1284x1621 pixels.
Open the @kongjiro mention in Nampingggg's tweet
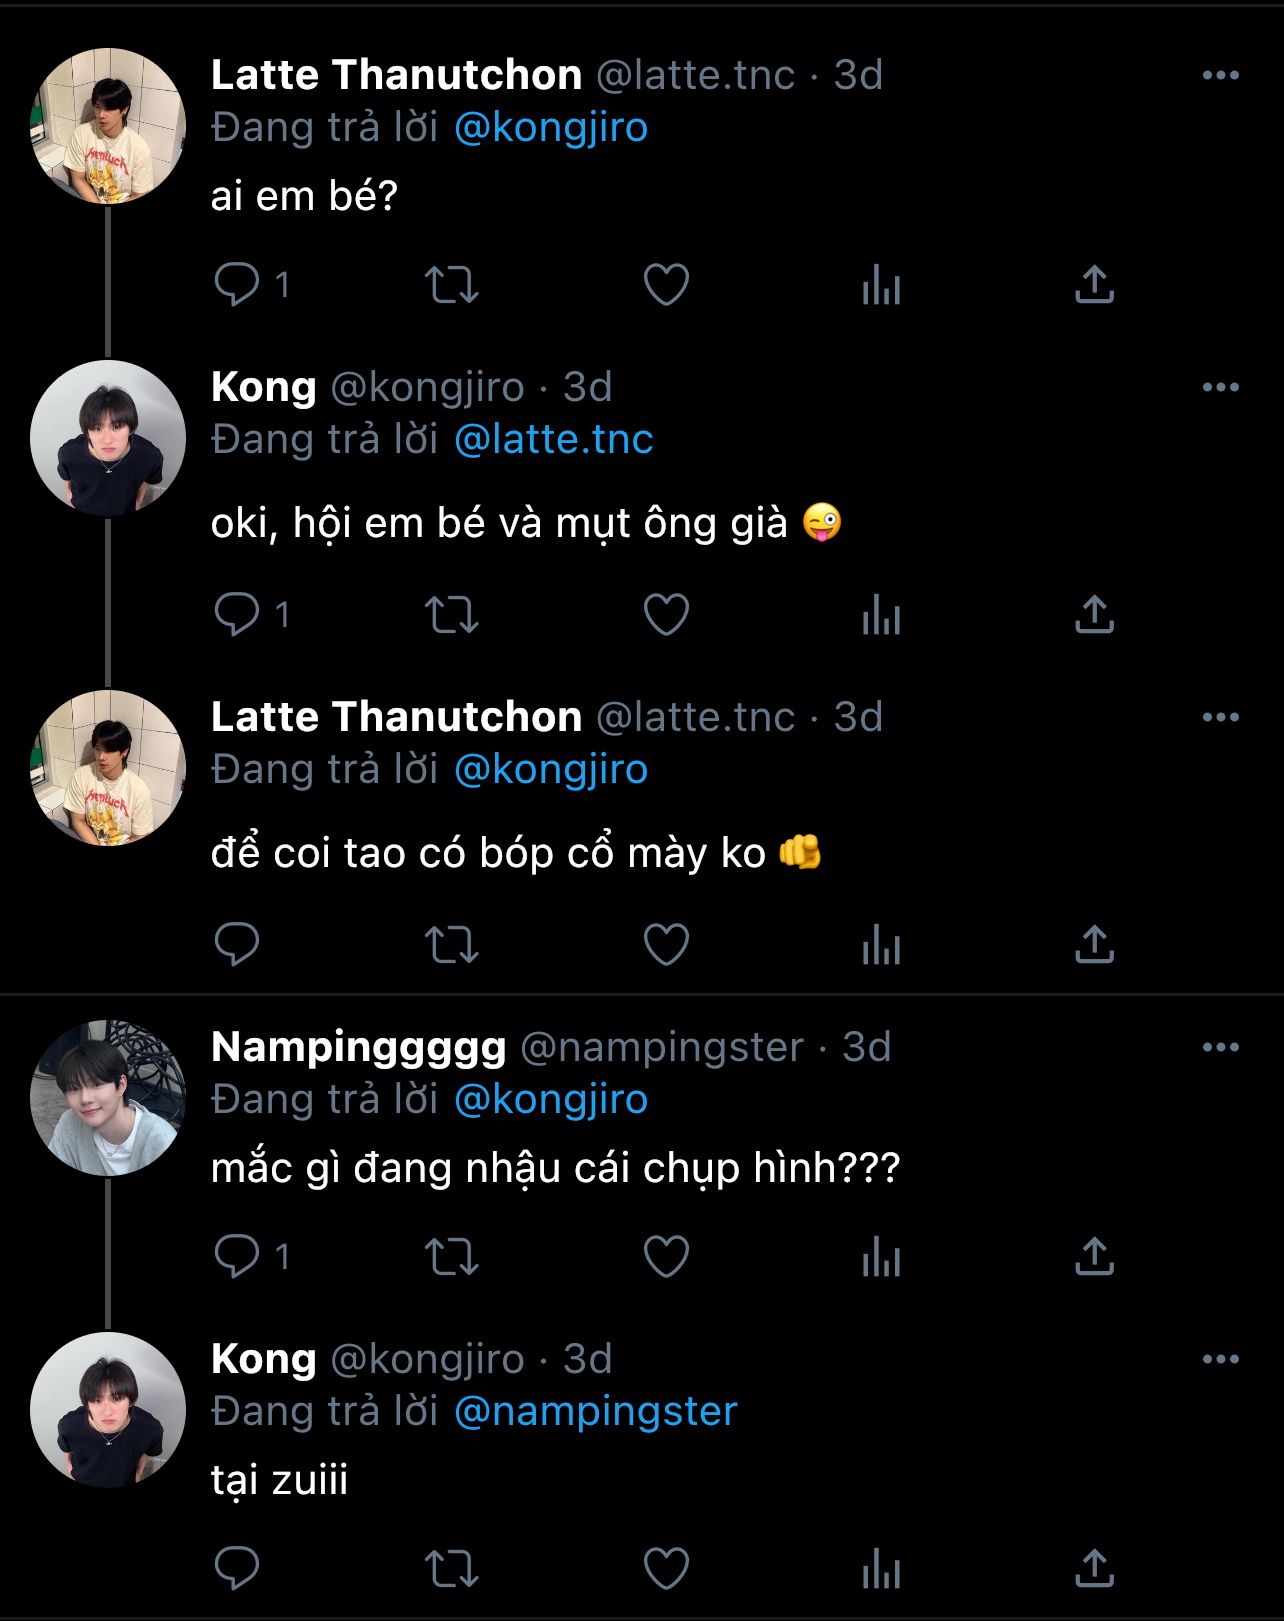point(550,1099)
